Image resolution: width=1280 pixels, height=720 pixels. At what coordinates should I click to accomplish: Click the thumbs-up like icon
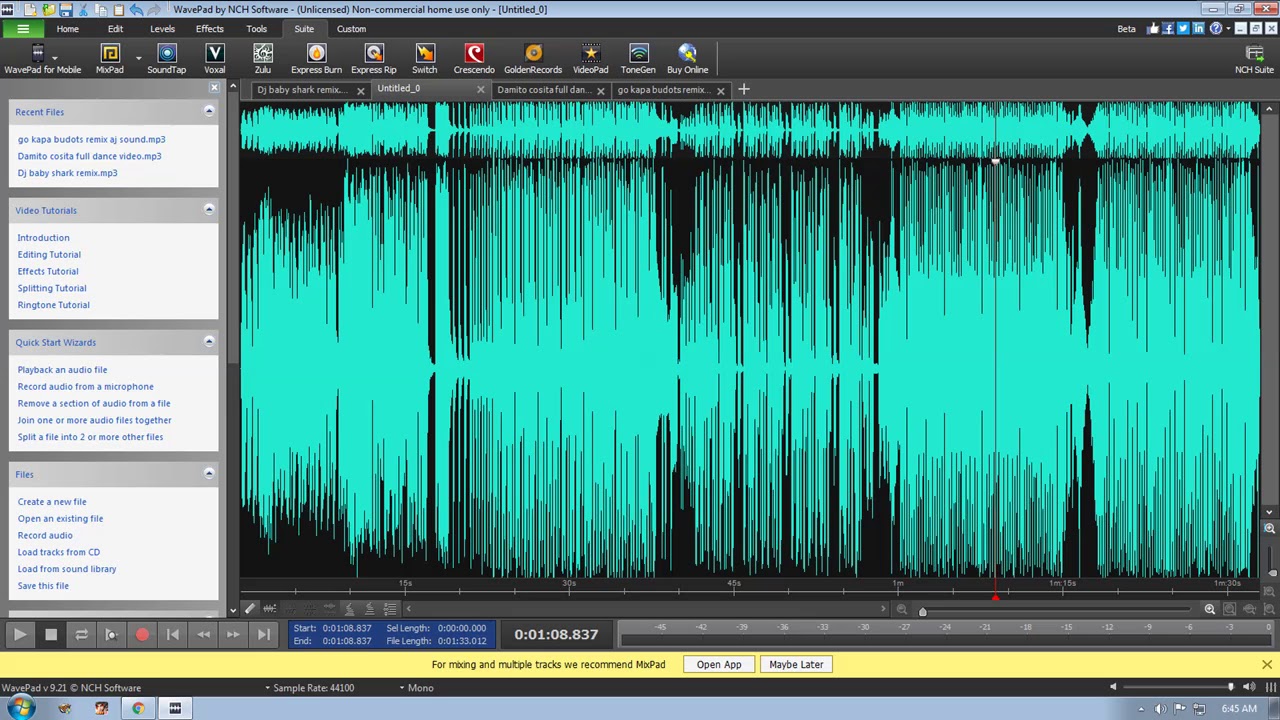pyautogui.click(x=1153, y=29)
